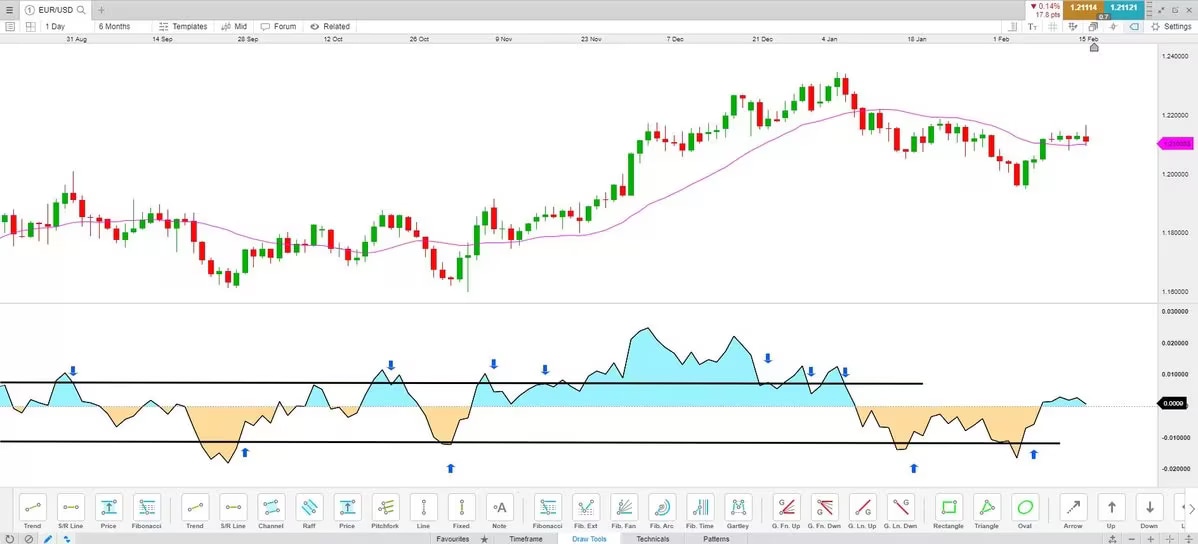Add a new chart tab with plus
Viewport: 1198px width, 544px height.
(x=101, y=10)
